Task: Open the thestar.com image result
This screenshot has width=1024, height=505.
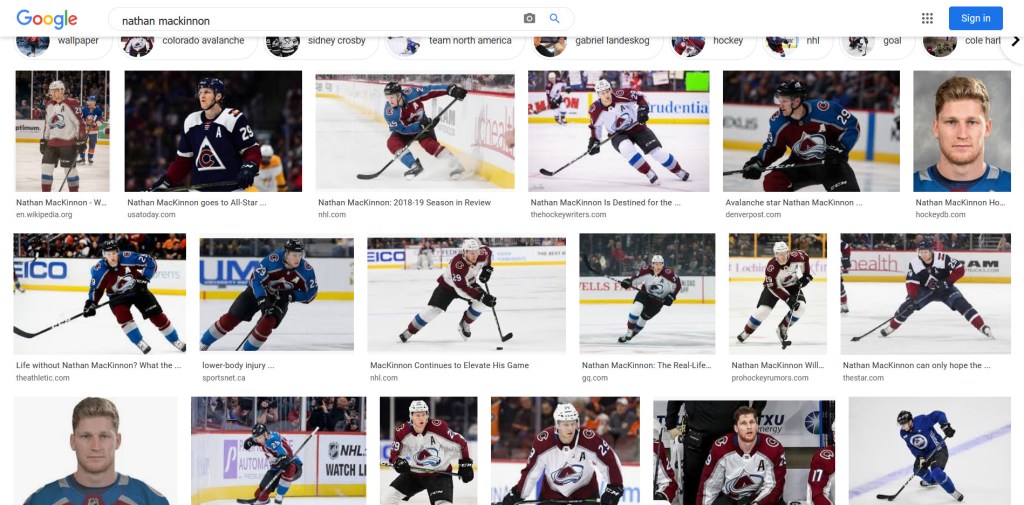Action: click(x=925, y=294)
